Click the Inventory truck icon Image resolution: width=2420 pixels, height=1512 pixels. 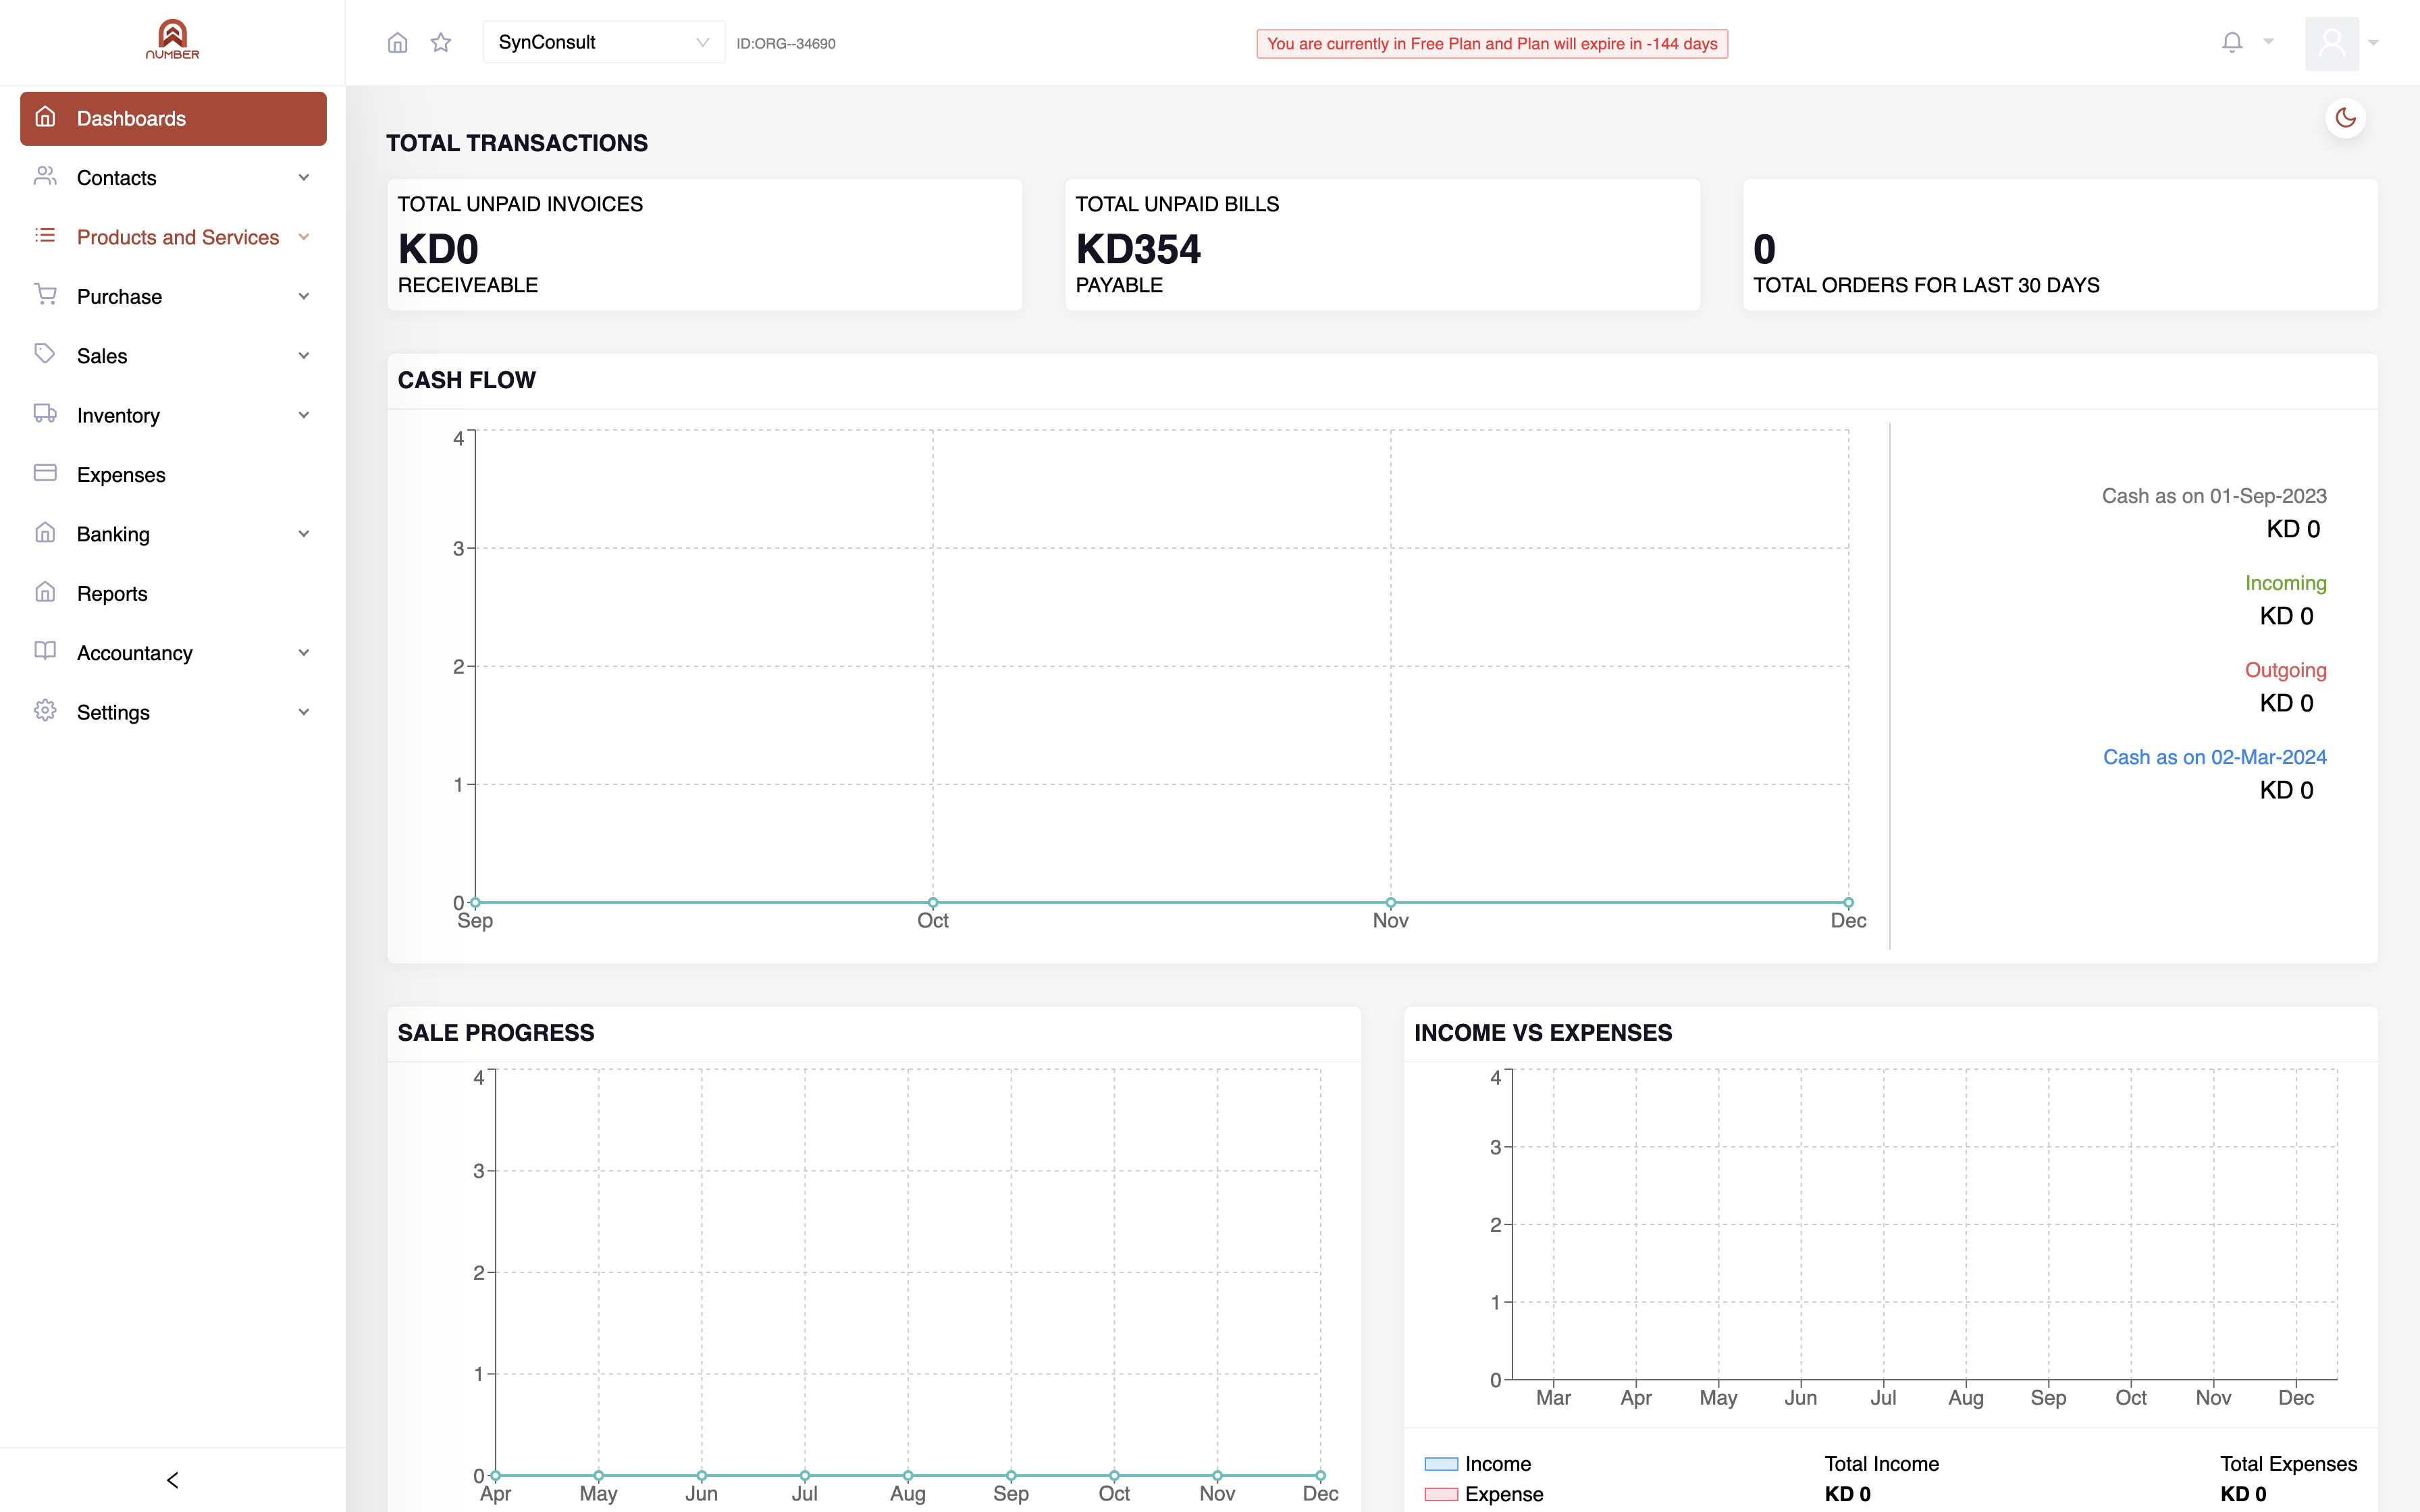tap(45, 413)
